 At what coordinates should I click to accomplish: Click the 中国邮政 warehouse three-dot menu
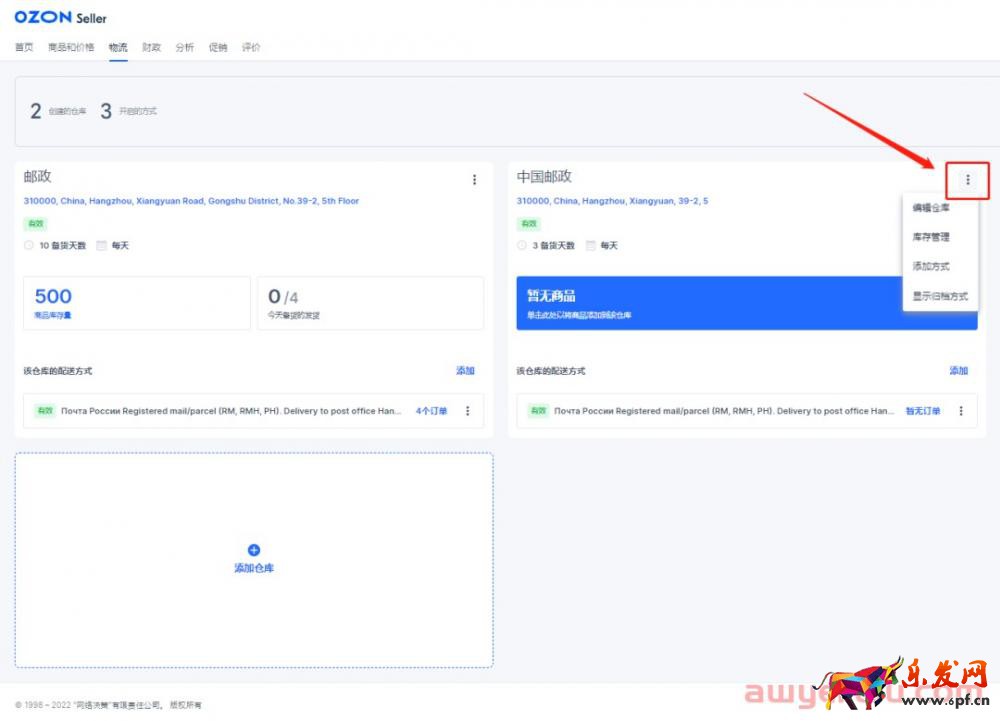[x=967, y=180]
